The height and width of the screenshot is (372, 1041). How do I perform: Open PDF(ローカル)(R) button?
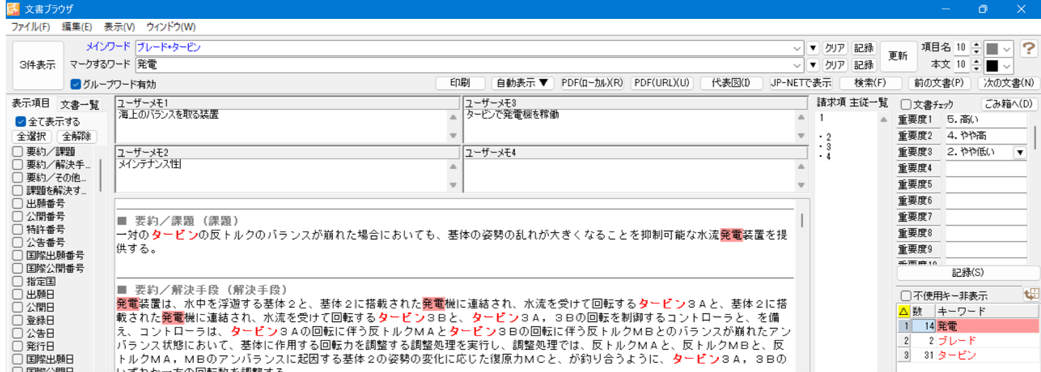[x=592, y=83]
